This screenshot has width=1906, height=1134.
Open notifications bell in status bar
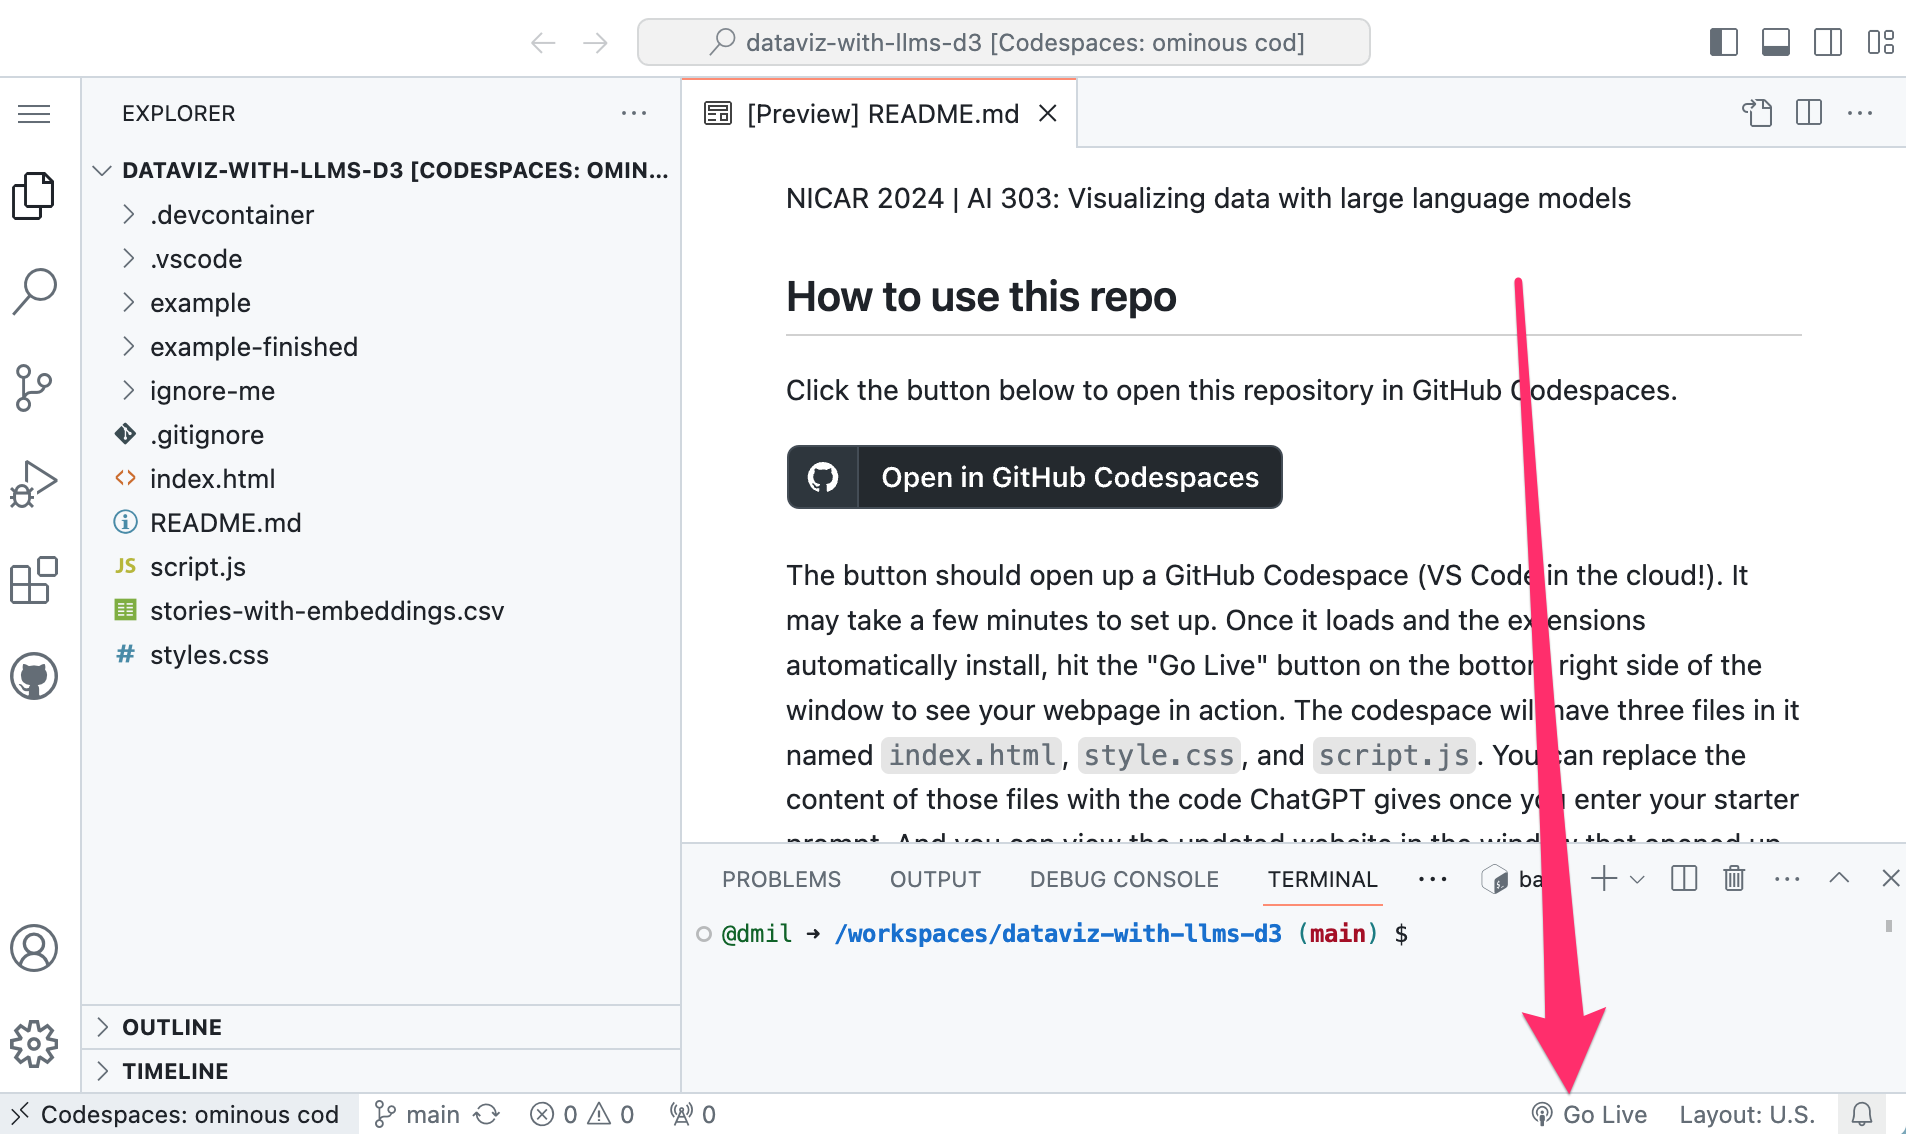click(1862, 1114)
